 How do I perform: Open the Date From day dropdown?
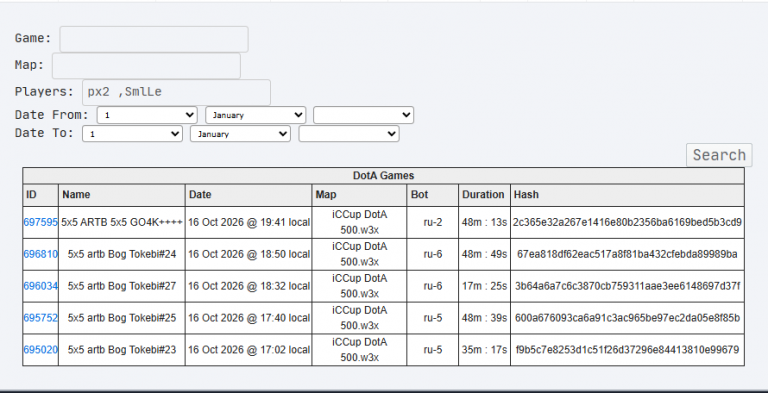pyautogui.click(x=147, y=115)
